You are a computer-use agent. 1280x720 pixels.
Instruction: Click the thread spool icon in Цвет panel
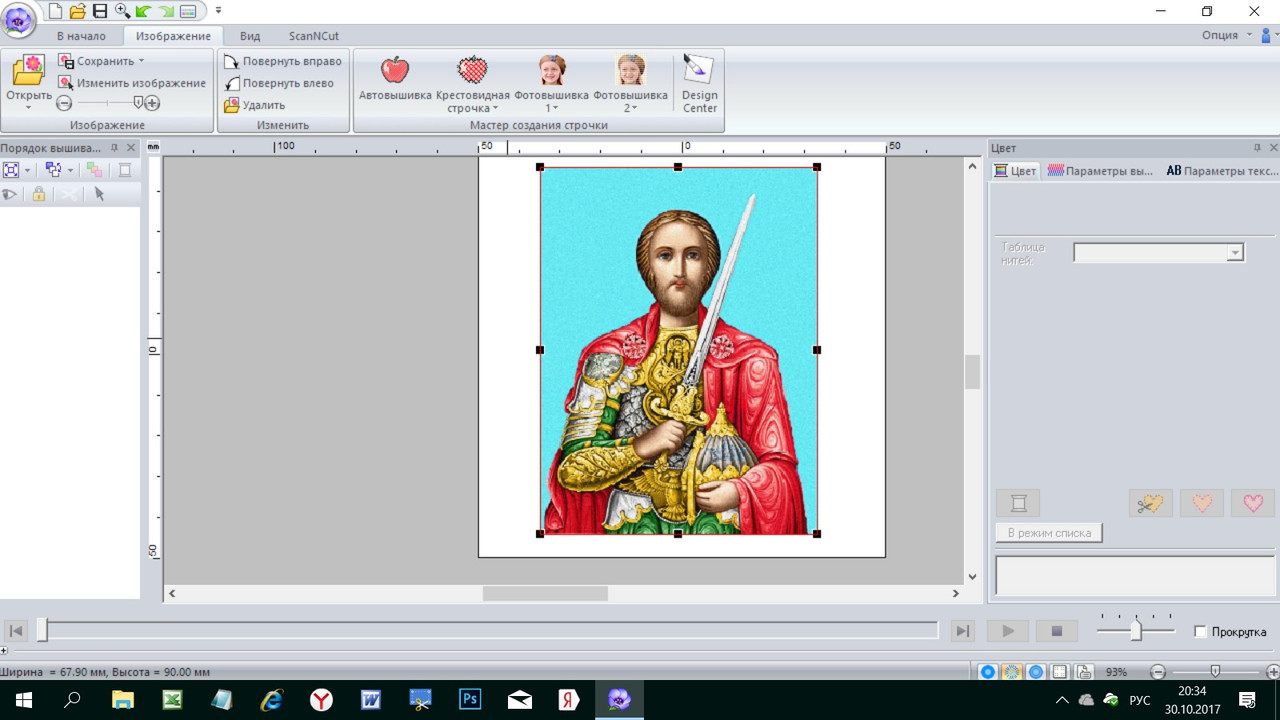(x=1018, y=503)
